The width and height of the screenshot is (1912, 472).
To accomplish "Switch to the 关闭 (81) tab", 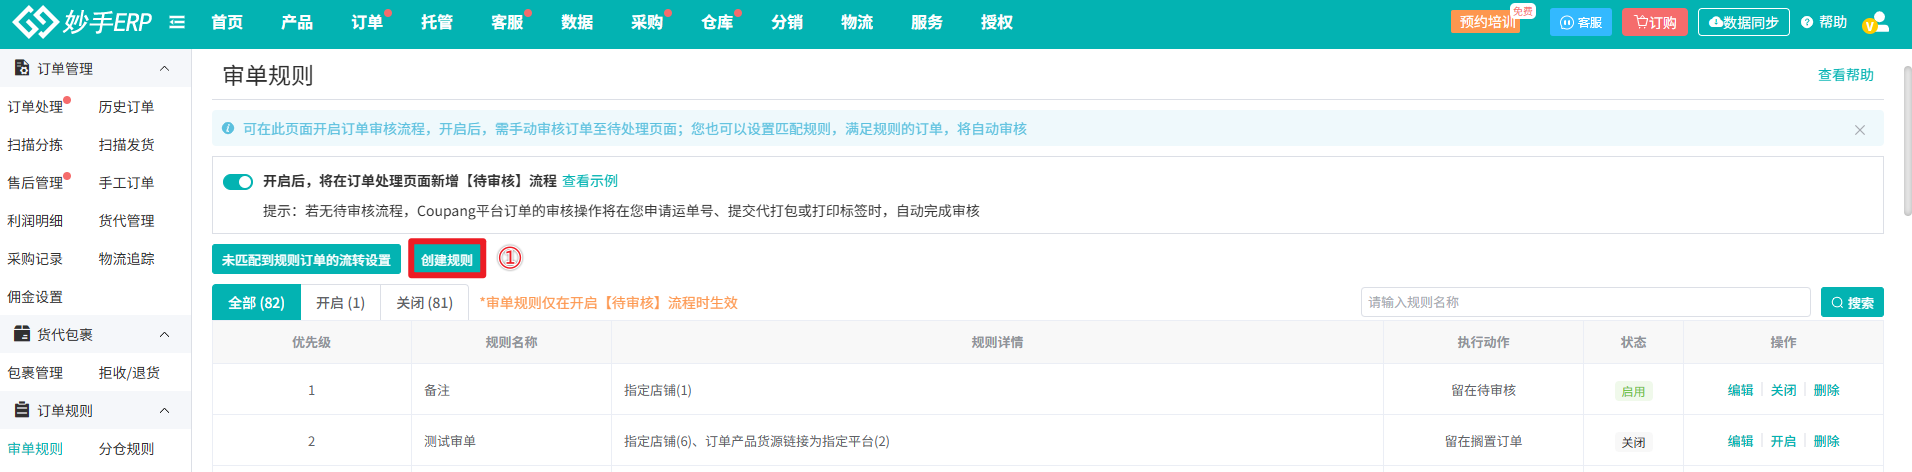I will click(424, 302).
